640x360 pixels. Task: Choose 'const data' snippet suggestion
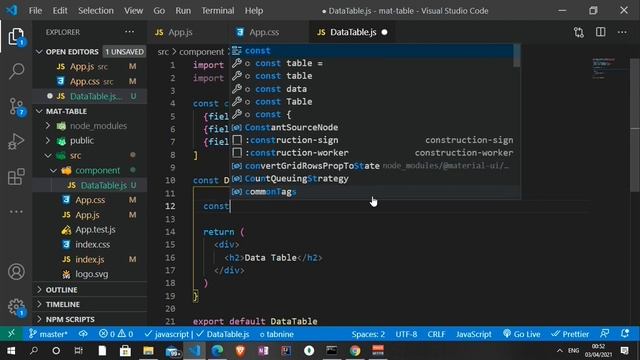pos(372,89)
